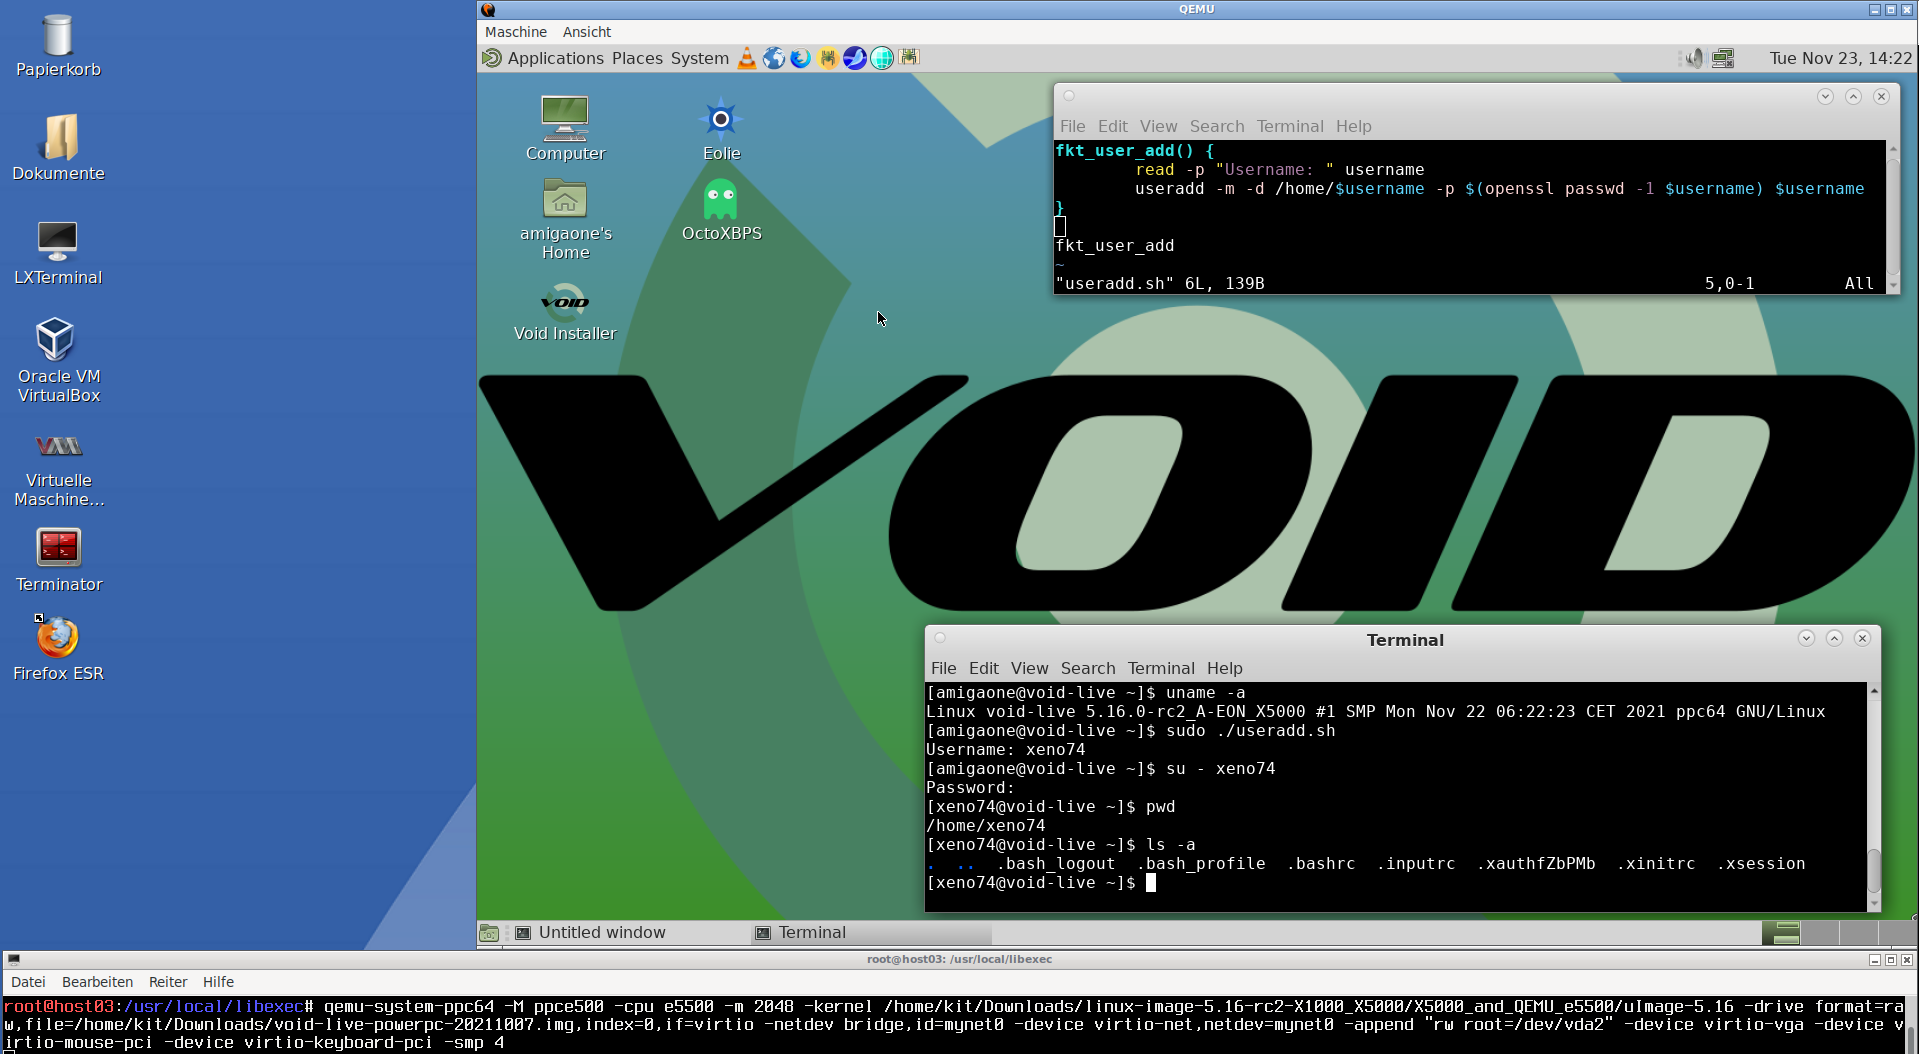Open amigaone's Home folder icon
The width and height of the screenshot is (1919, 1054).
click(x=565, y=219)
